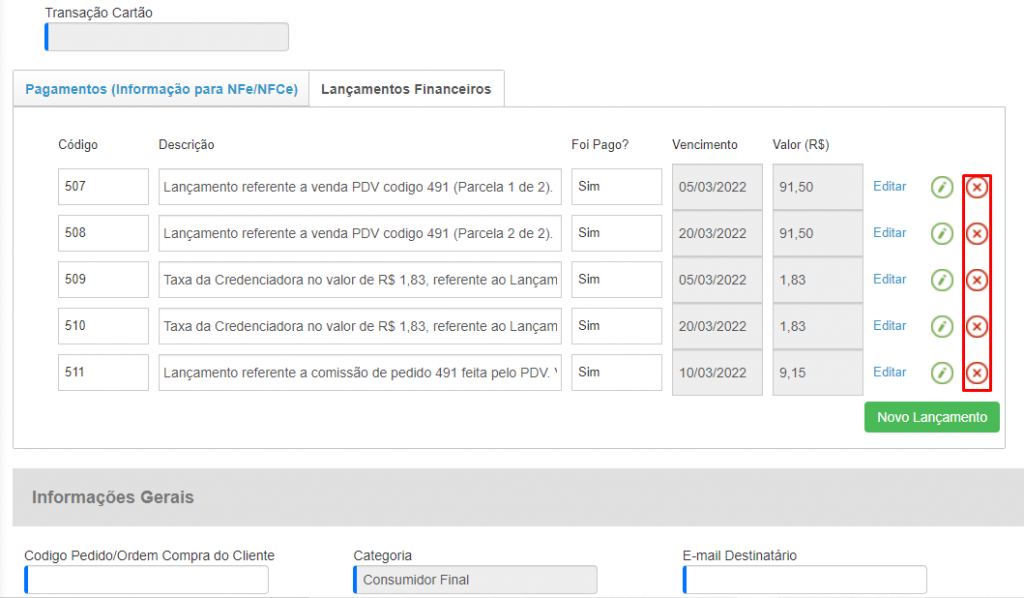The height and width of the screenshot is (598, 1024).
Task: Click the Foi Pago? column header
Action: click(x=600, y=144)
